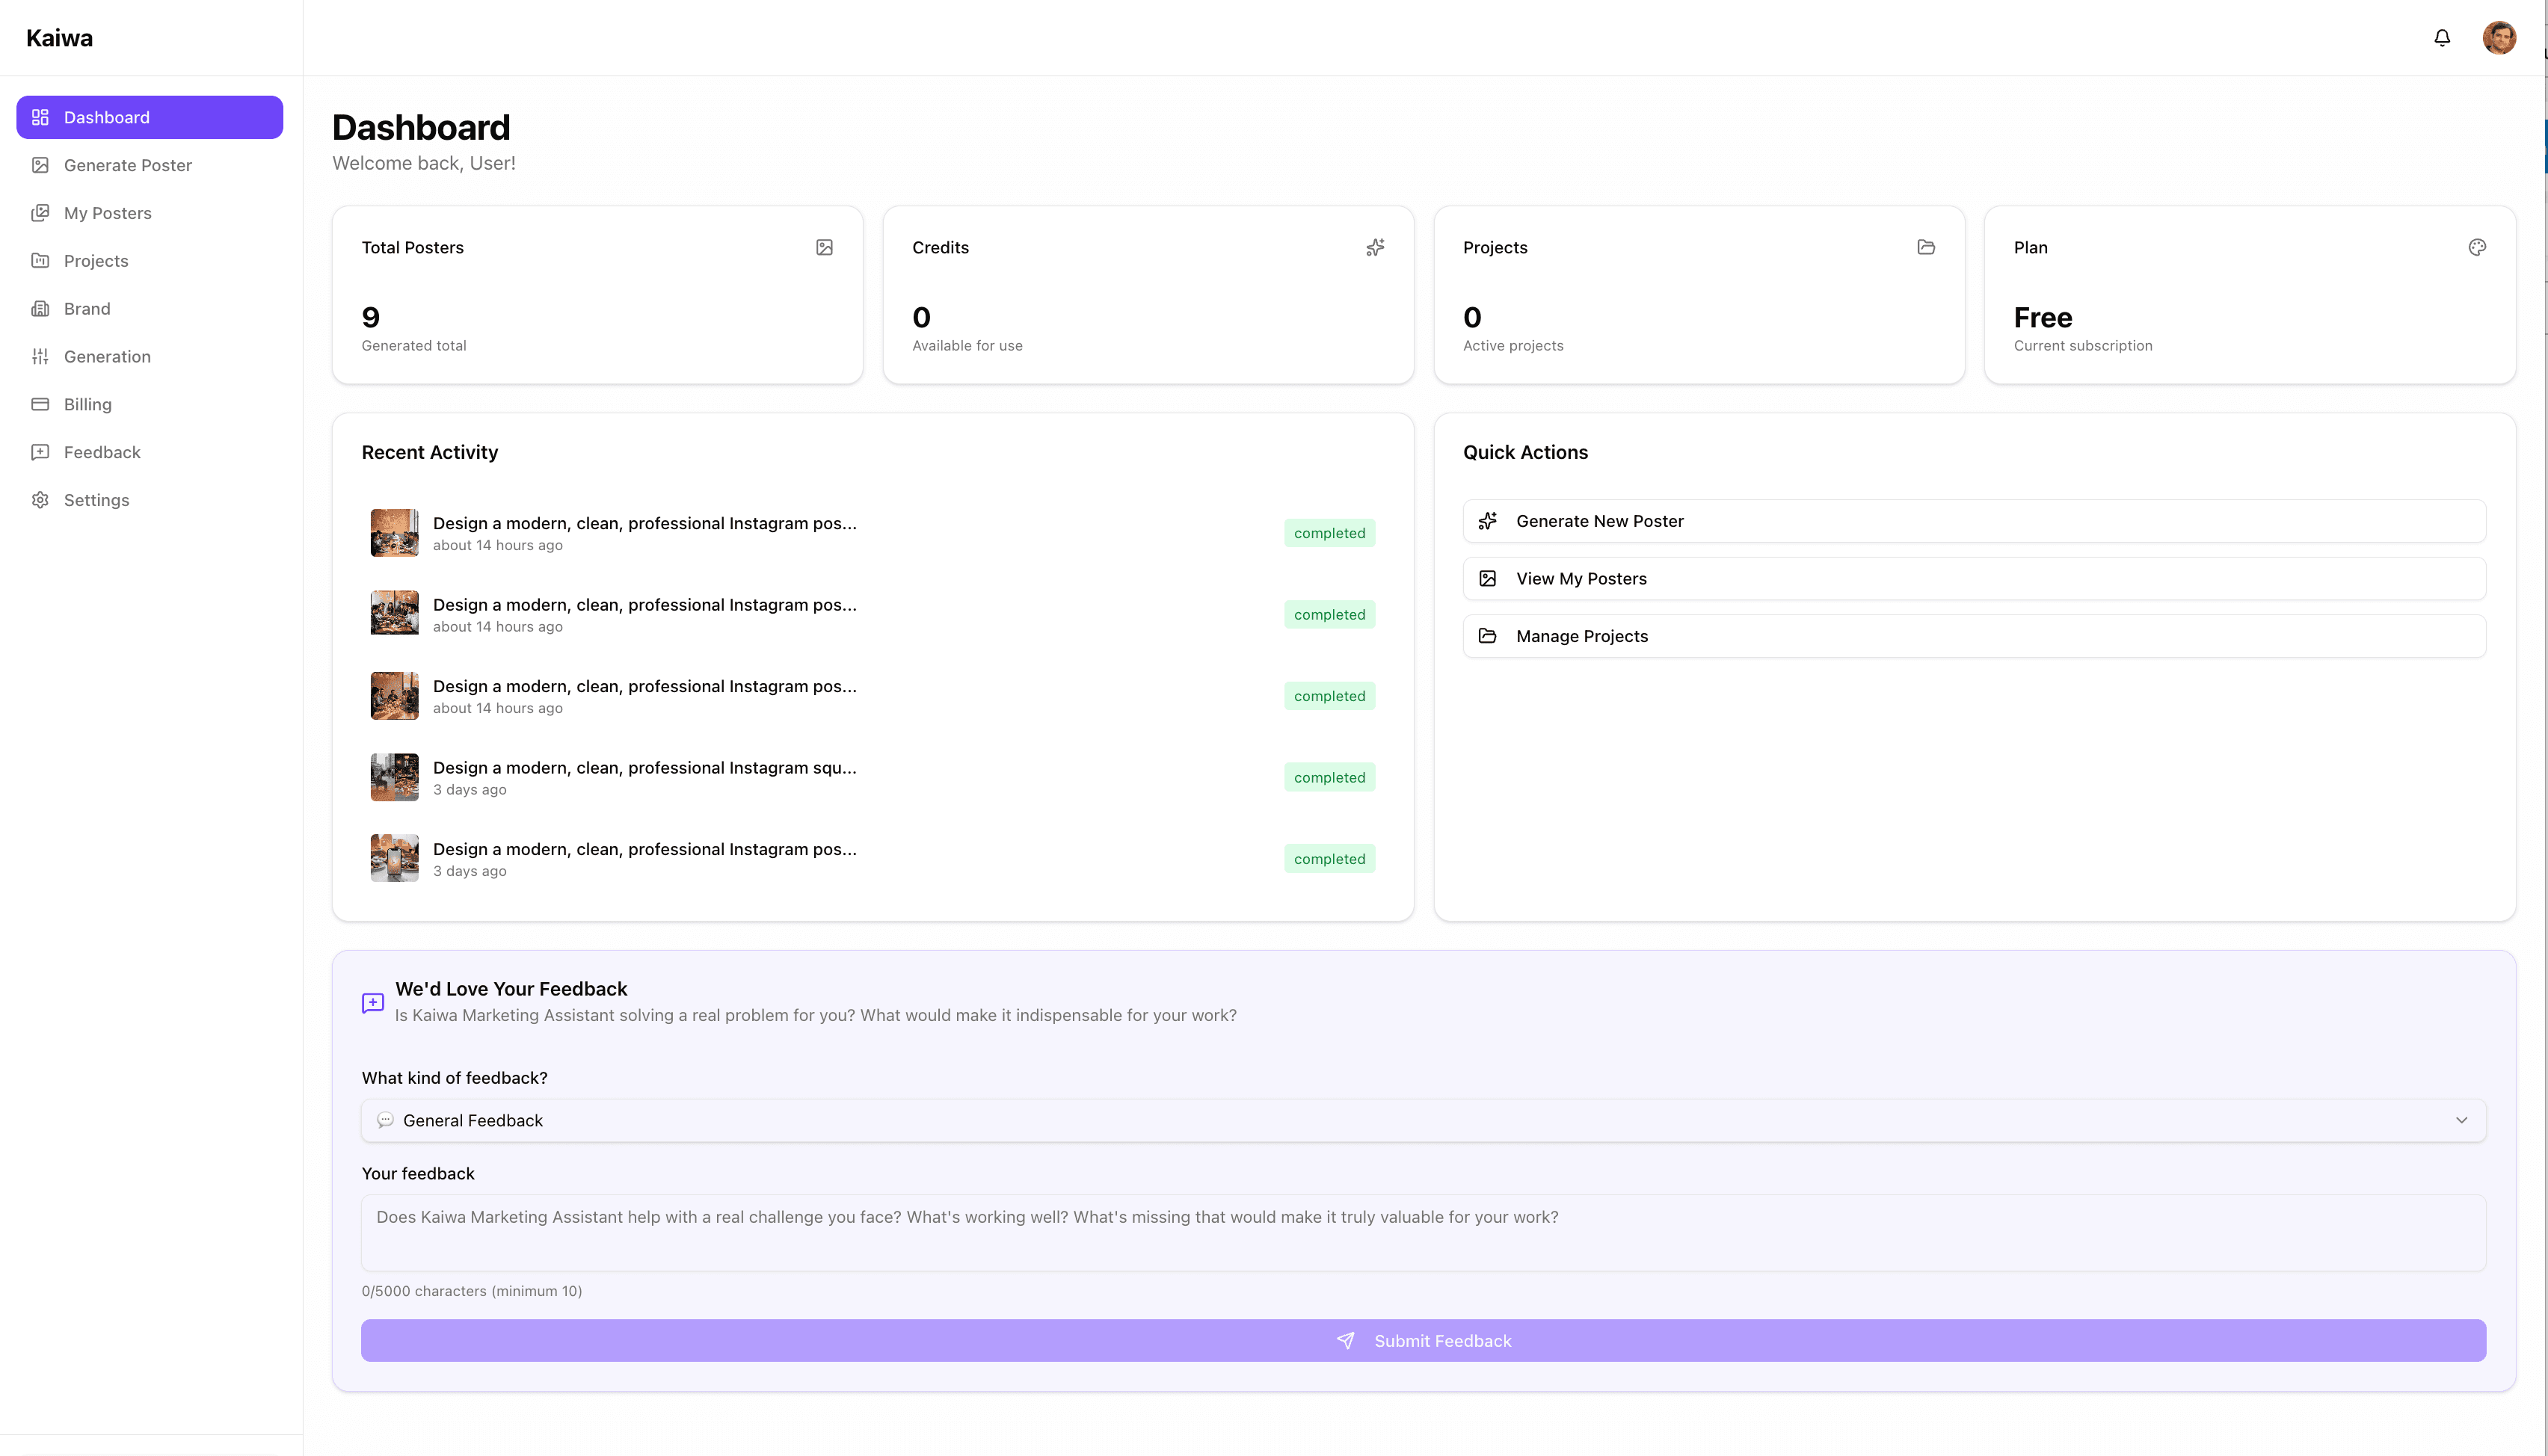Click the image icon on Total Posters card

pos(824,247)
